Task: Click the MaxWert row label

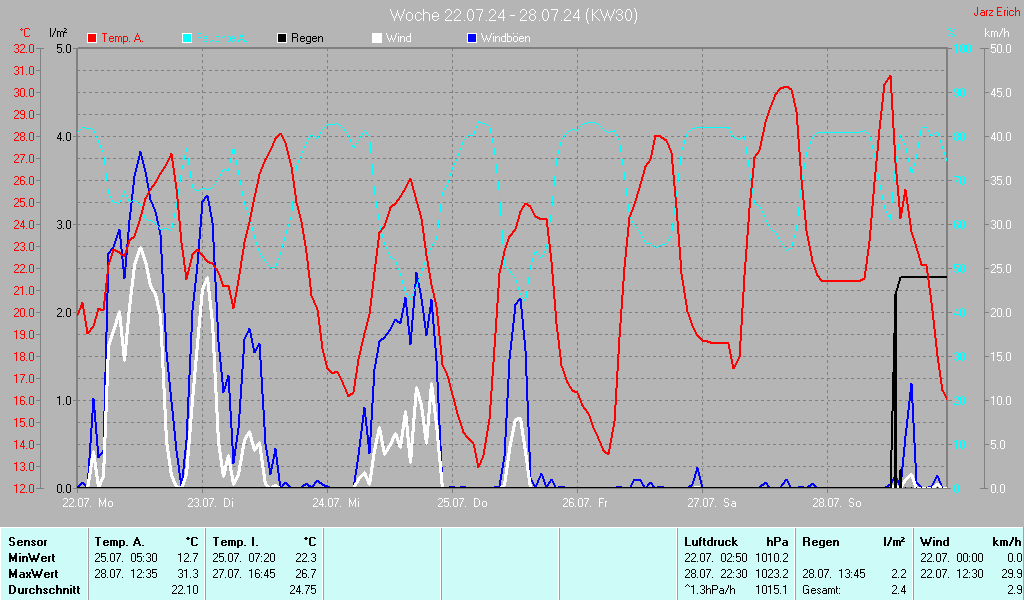Action: [x=31, y=574]
